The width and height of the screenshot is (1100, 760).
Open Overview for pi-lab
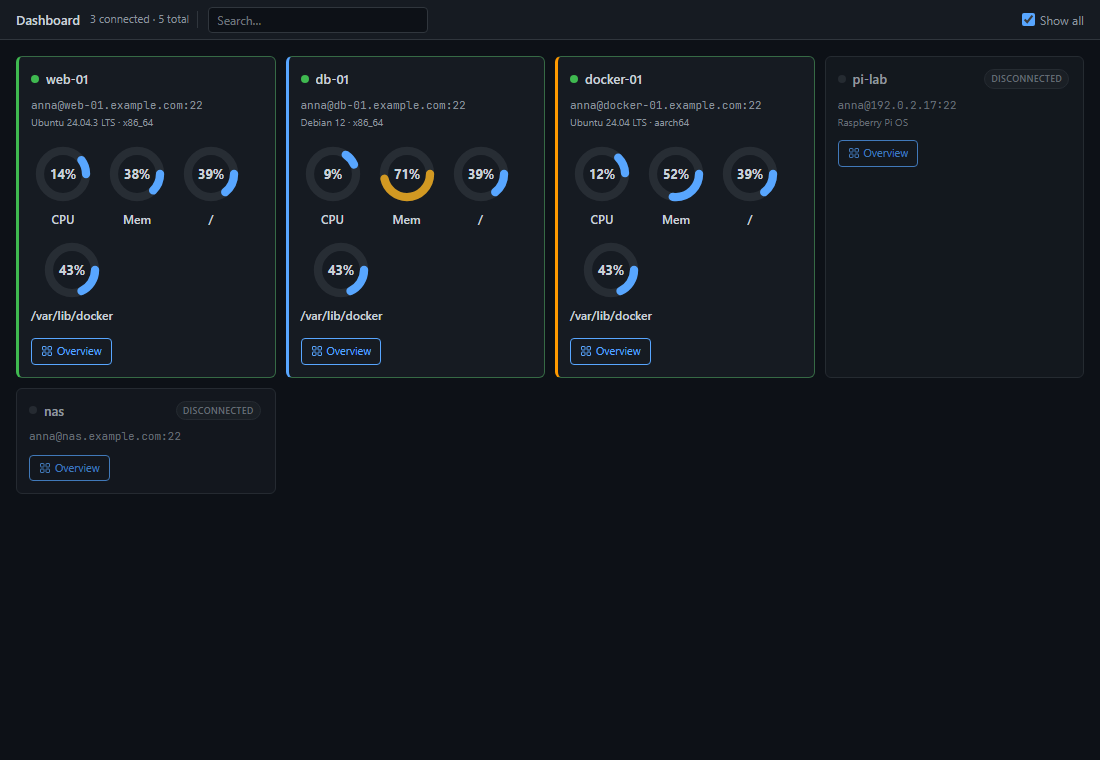pos(878,154)
